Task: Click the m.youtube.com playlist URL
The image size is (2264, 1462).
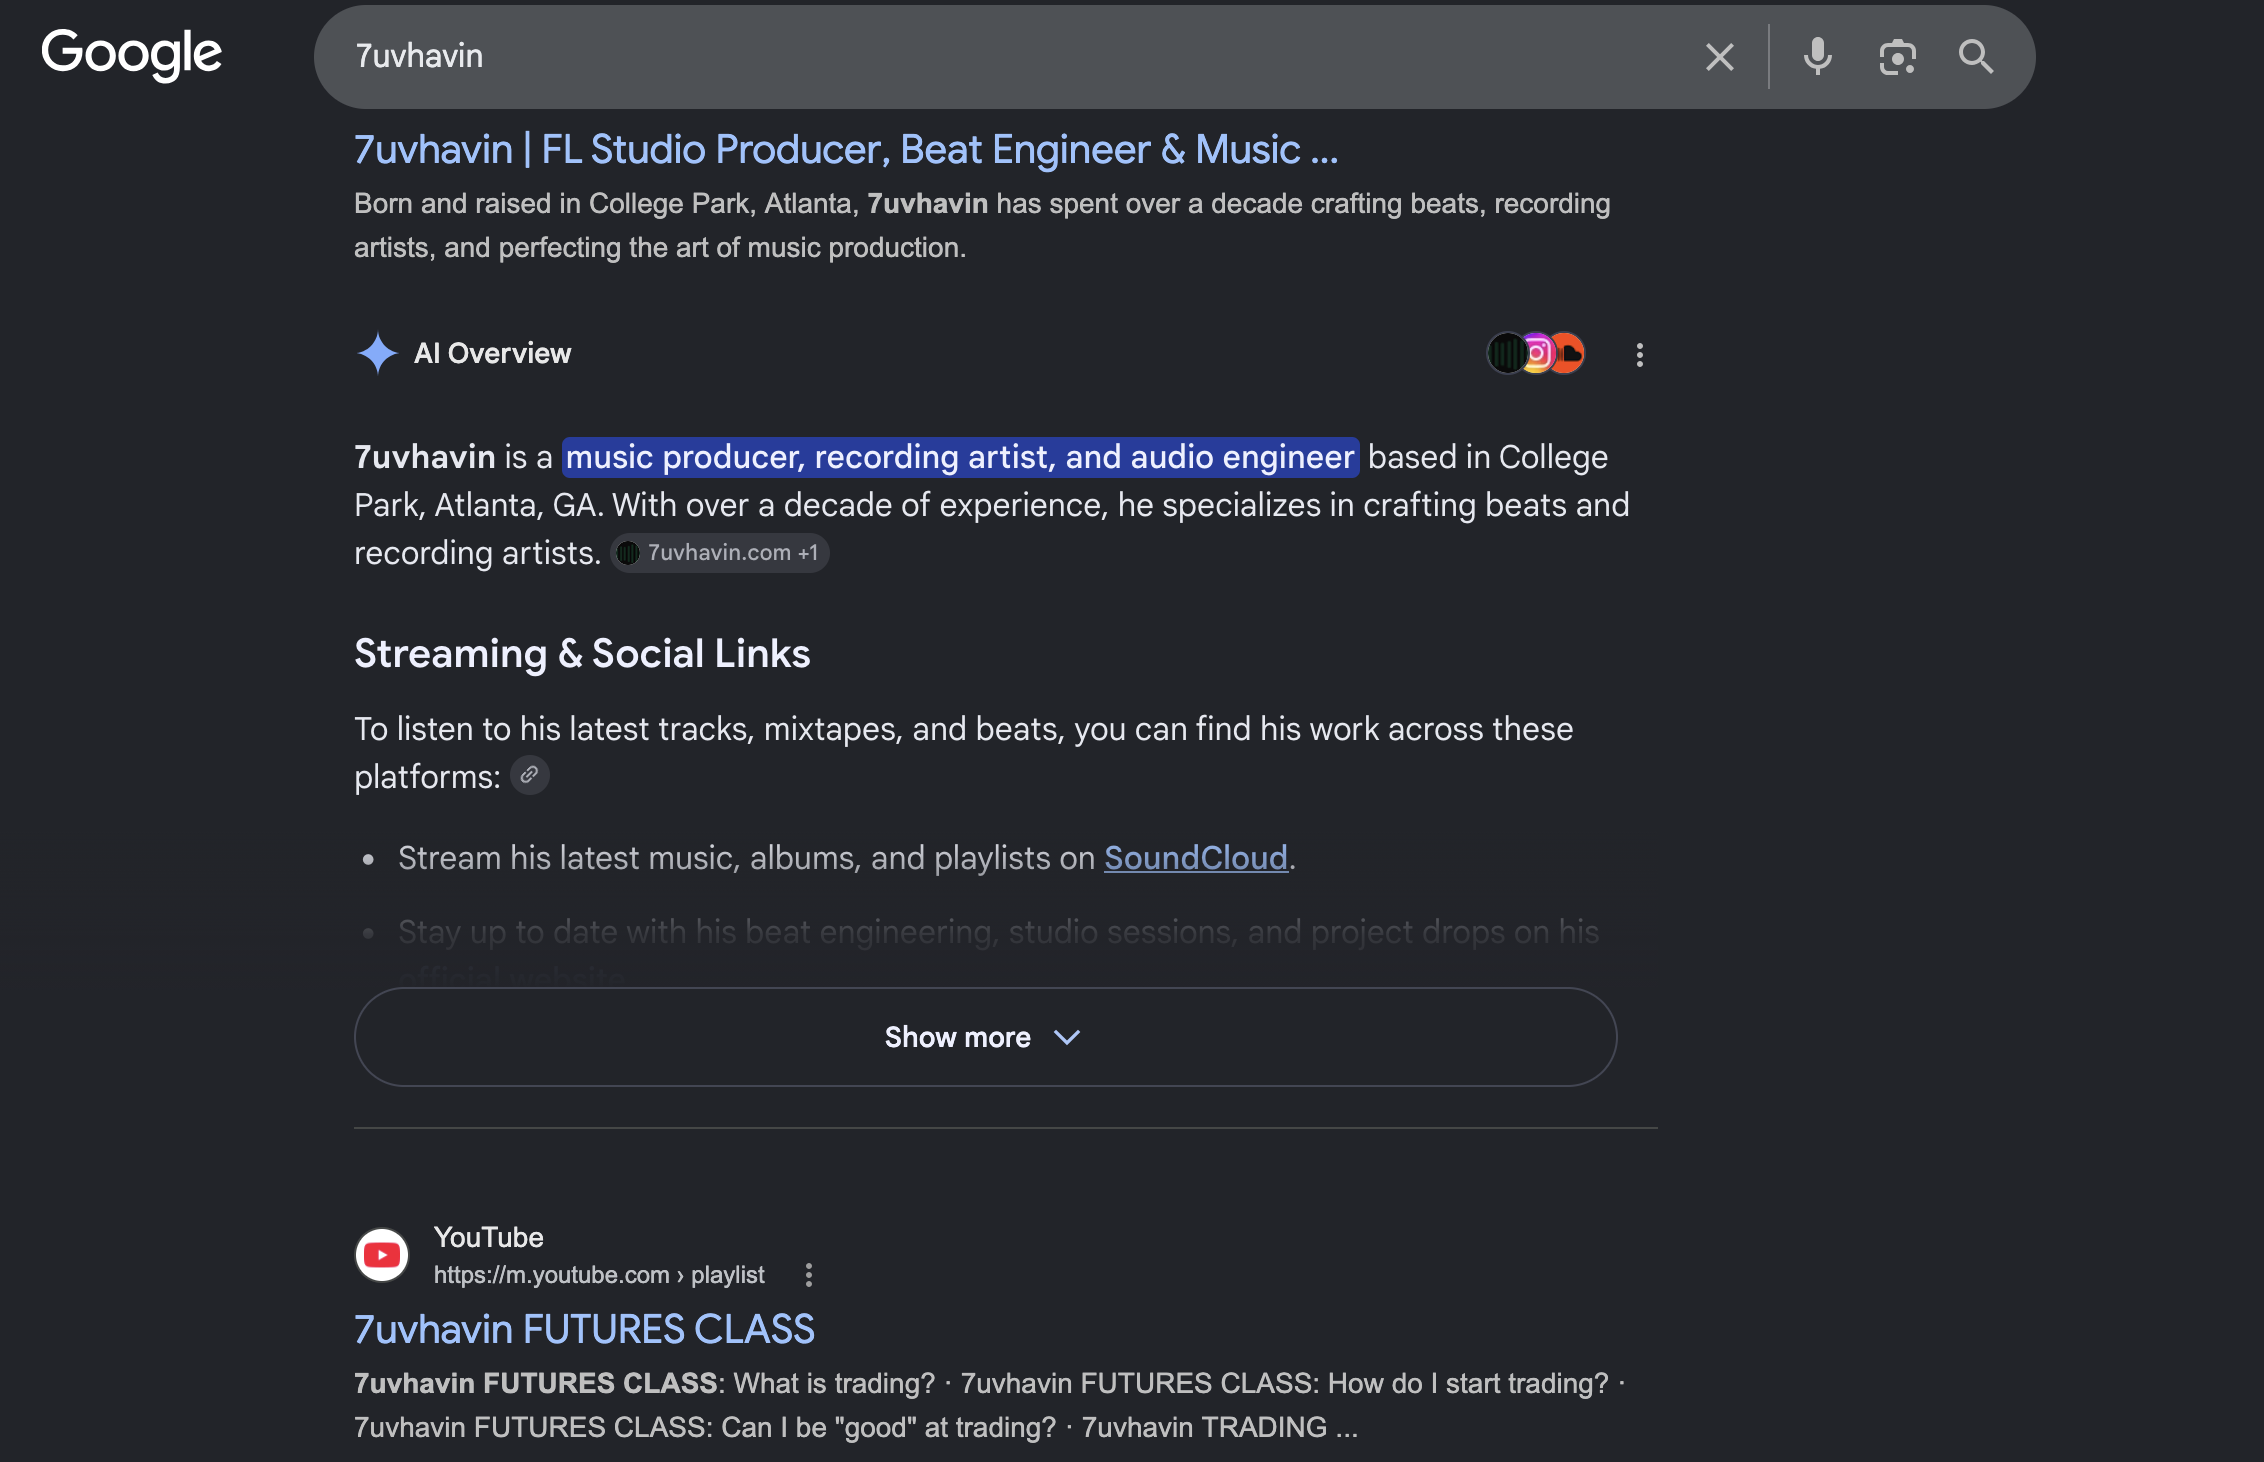Action: tap(598, 1275)
